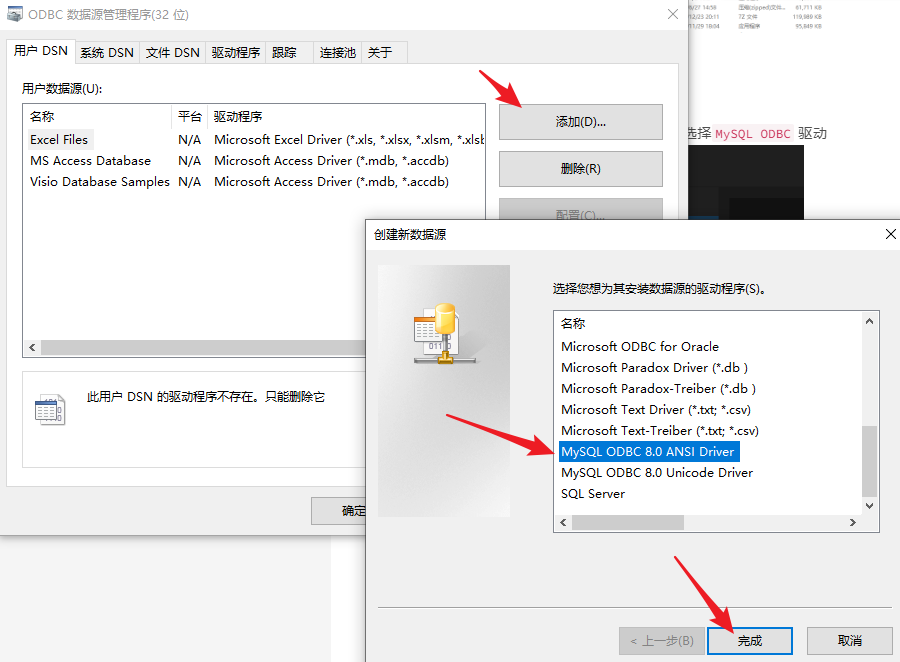Click the 名称 column header in user data sources
Viewport: 900px width, 662px height.
[x=98, y=117]
